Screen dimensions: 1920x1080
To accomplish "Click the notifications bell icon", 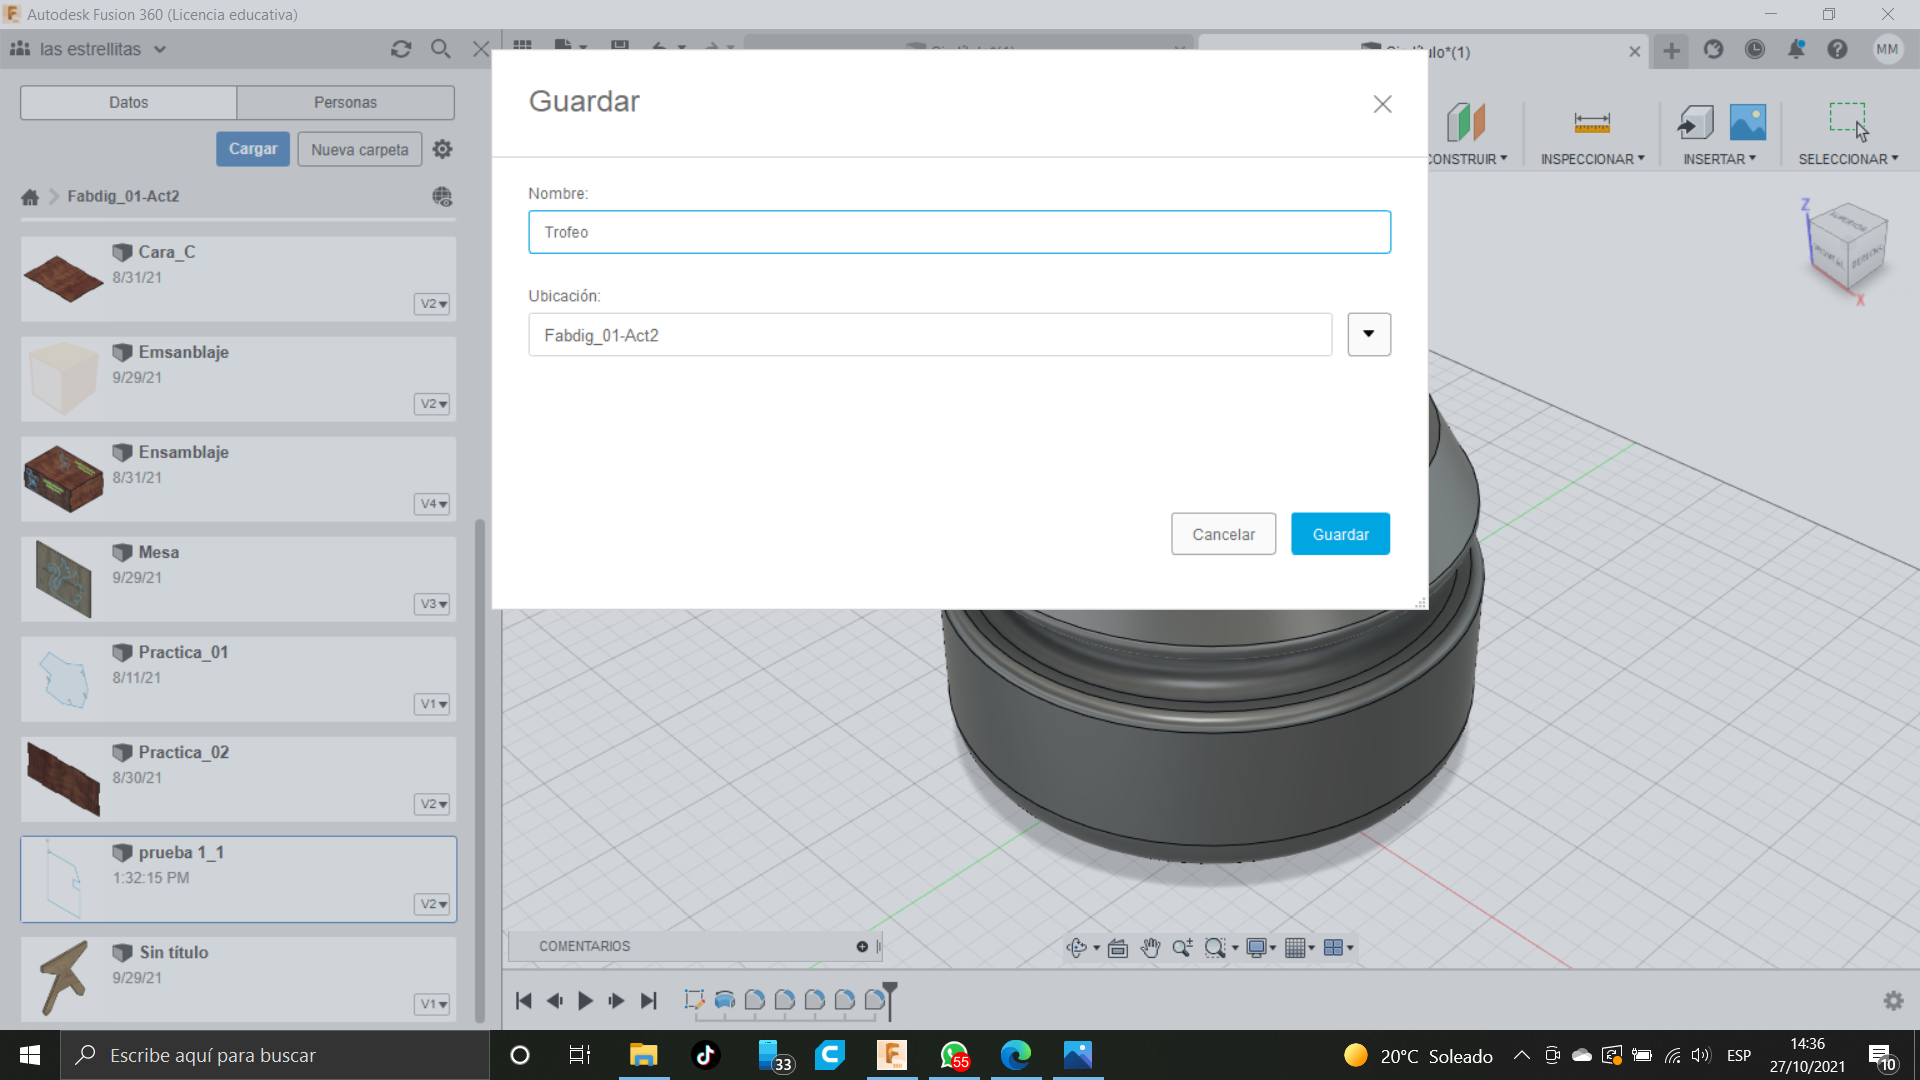I will [1796, 50].
